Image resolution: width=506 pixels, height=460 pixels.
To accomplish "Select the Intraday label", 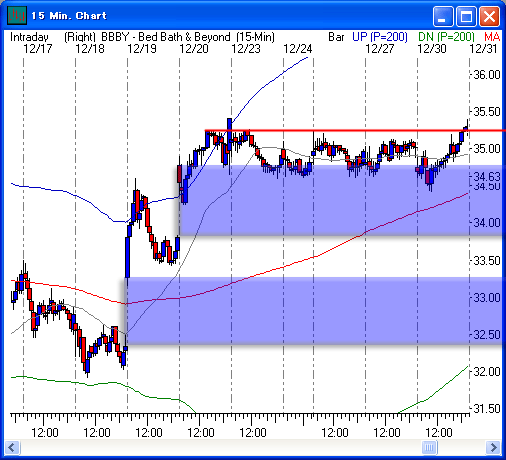I will 29,37.
